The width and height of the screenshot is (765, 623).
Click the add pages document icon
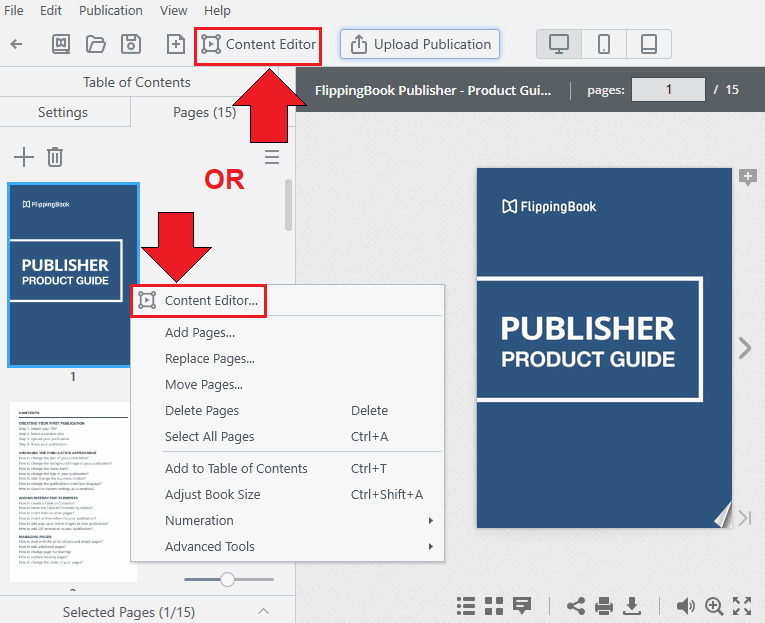pyautogui.click(x=176, y=44)
